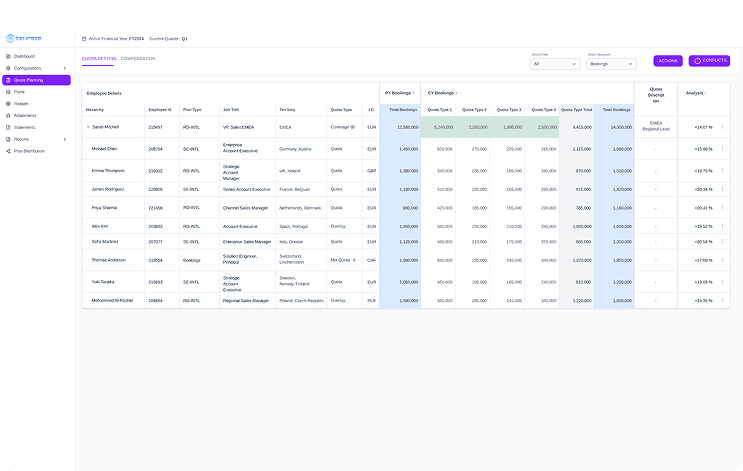Expand the PY Bookings column group
This screenshot has width=743, height=471.
click(414, 92)
